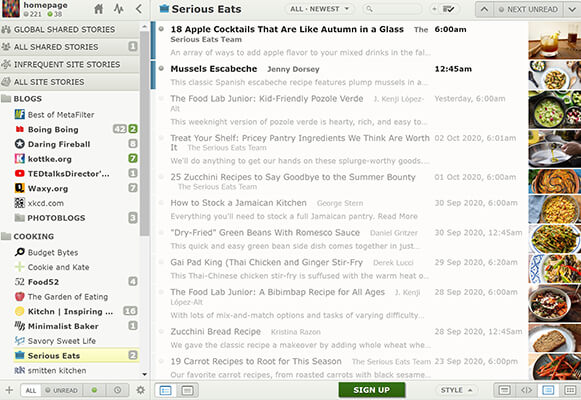The width and height of the screenshot is (581, 400).
Task: Click the feed list scrollbar thumb
Action: [x=145, y=133]
